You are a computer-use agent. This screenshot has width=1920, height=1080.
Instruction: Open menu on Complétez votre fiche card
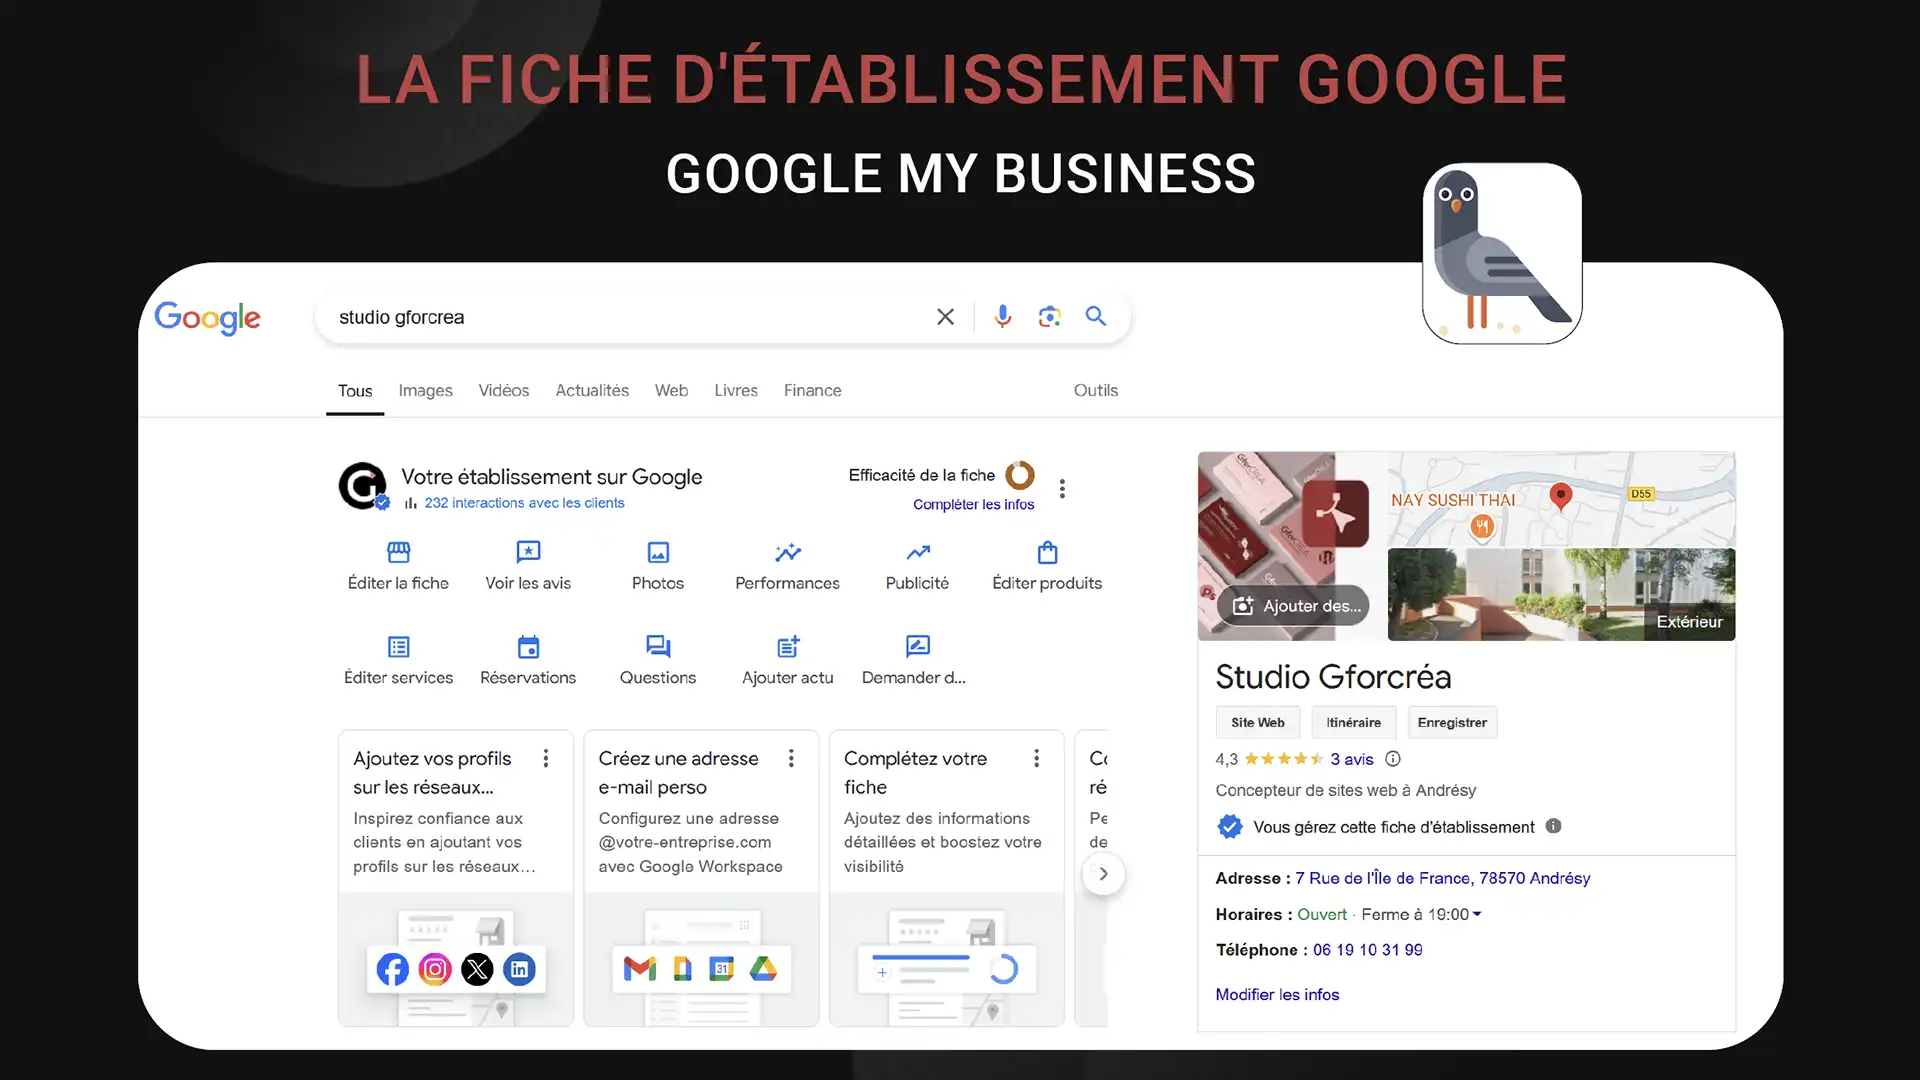[x=1037, y=759]
